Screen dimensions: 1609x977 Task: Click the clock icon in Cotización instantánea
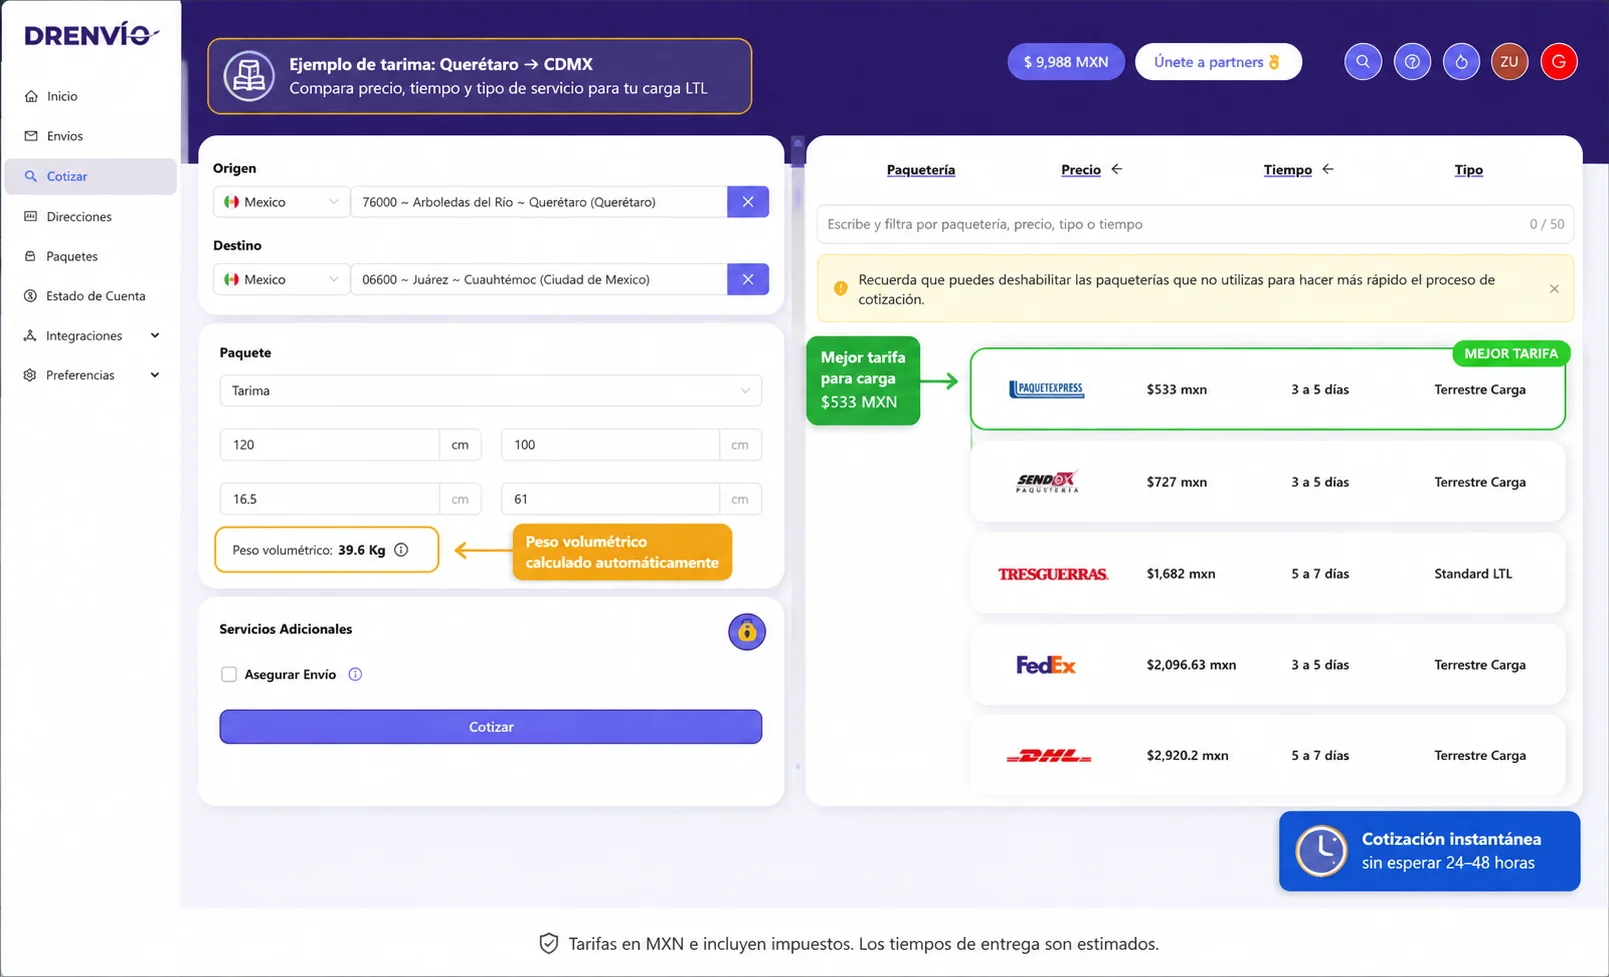(x=1321, y=851)
